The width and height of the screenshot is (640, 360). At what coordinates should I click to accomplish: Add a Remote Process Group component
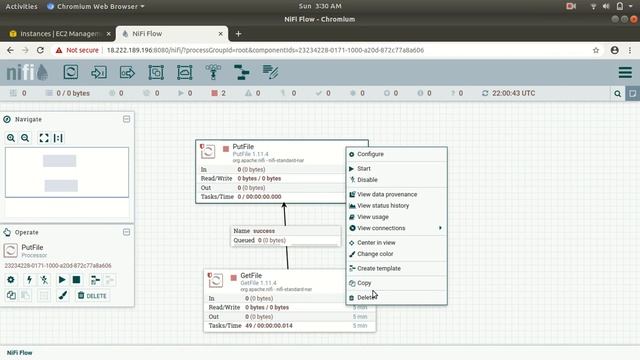tap(184, 72)
